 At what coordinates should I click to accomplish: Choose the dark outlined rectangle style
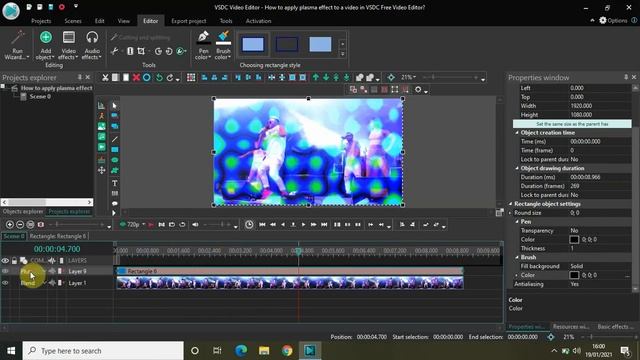(287, 44)
